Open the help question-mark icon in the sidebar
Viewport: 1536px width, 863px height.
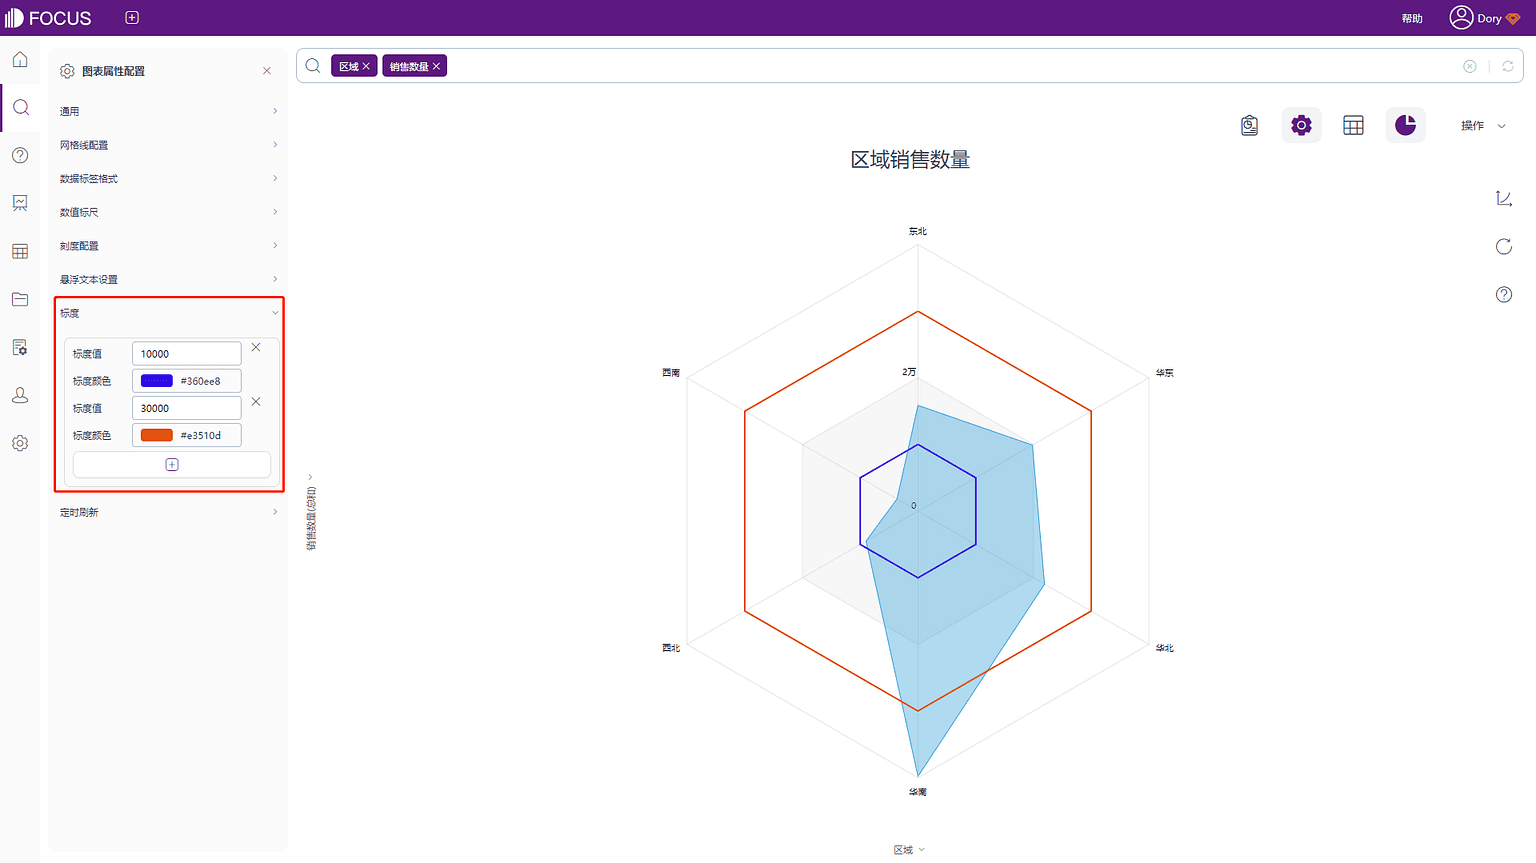20,155
